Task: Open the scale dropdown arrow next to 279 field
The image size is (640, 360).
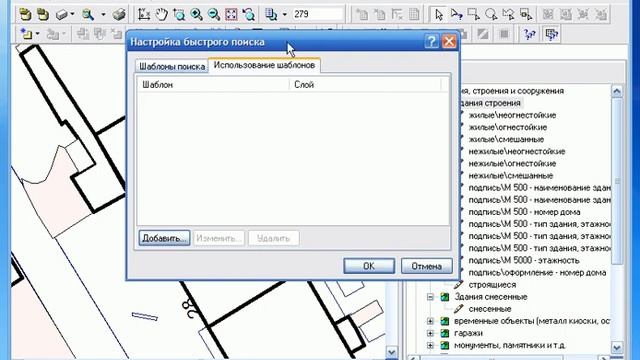Action: click(284, 15)
